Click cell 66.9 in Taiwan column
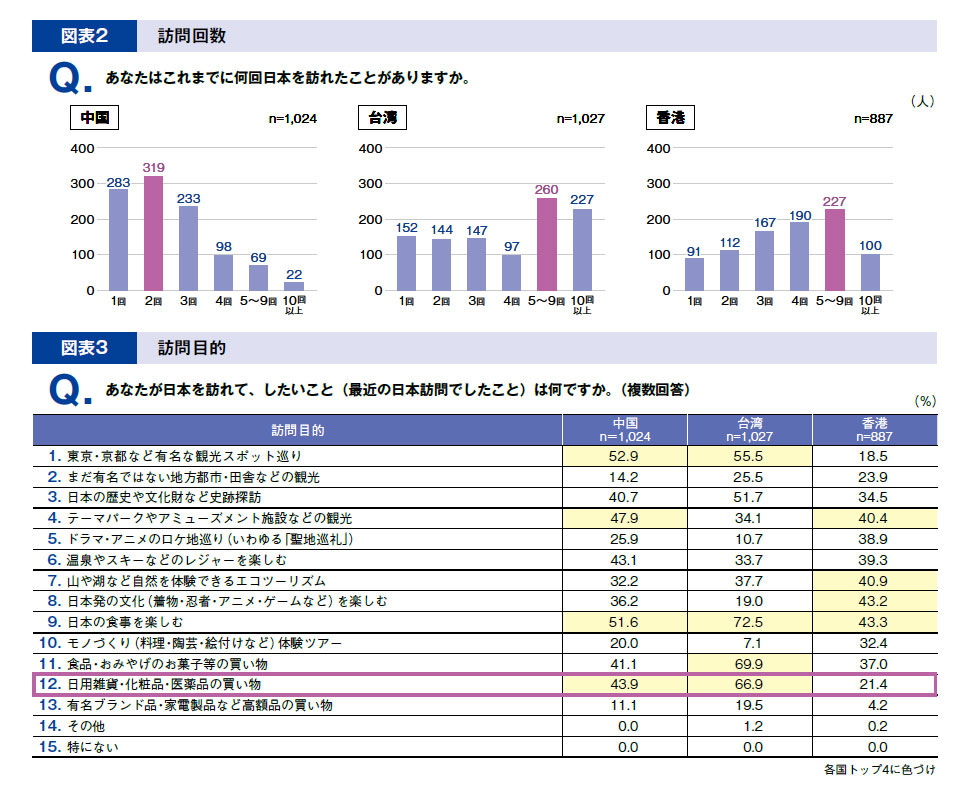 tap(750, 684)
